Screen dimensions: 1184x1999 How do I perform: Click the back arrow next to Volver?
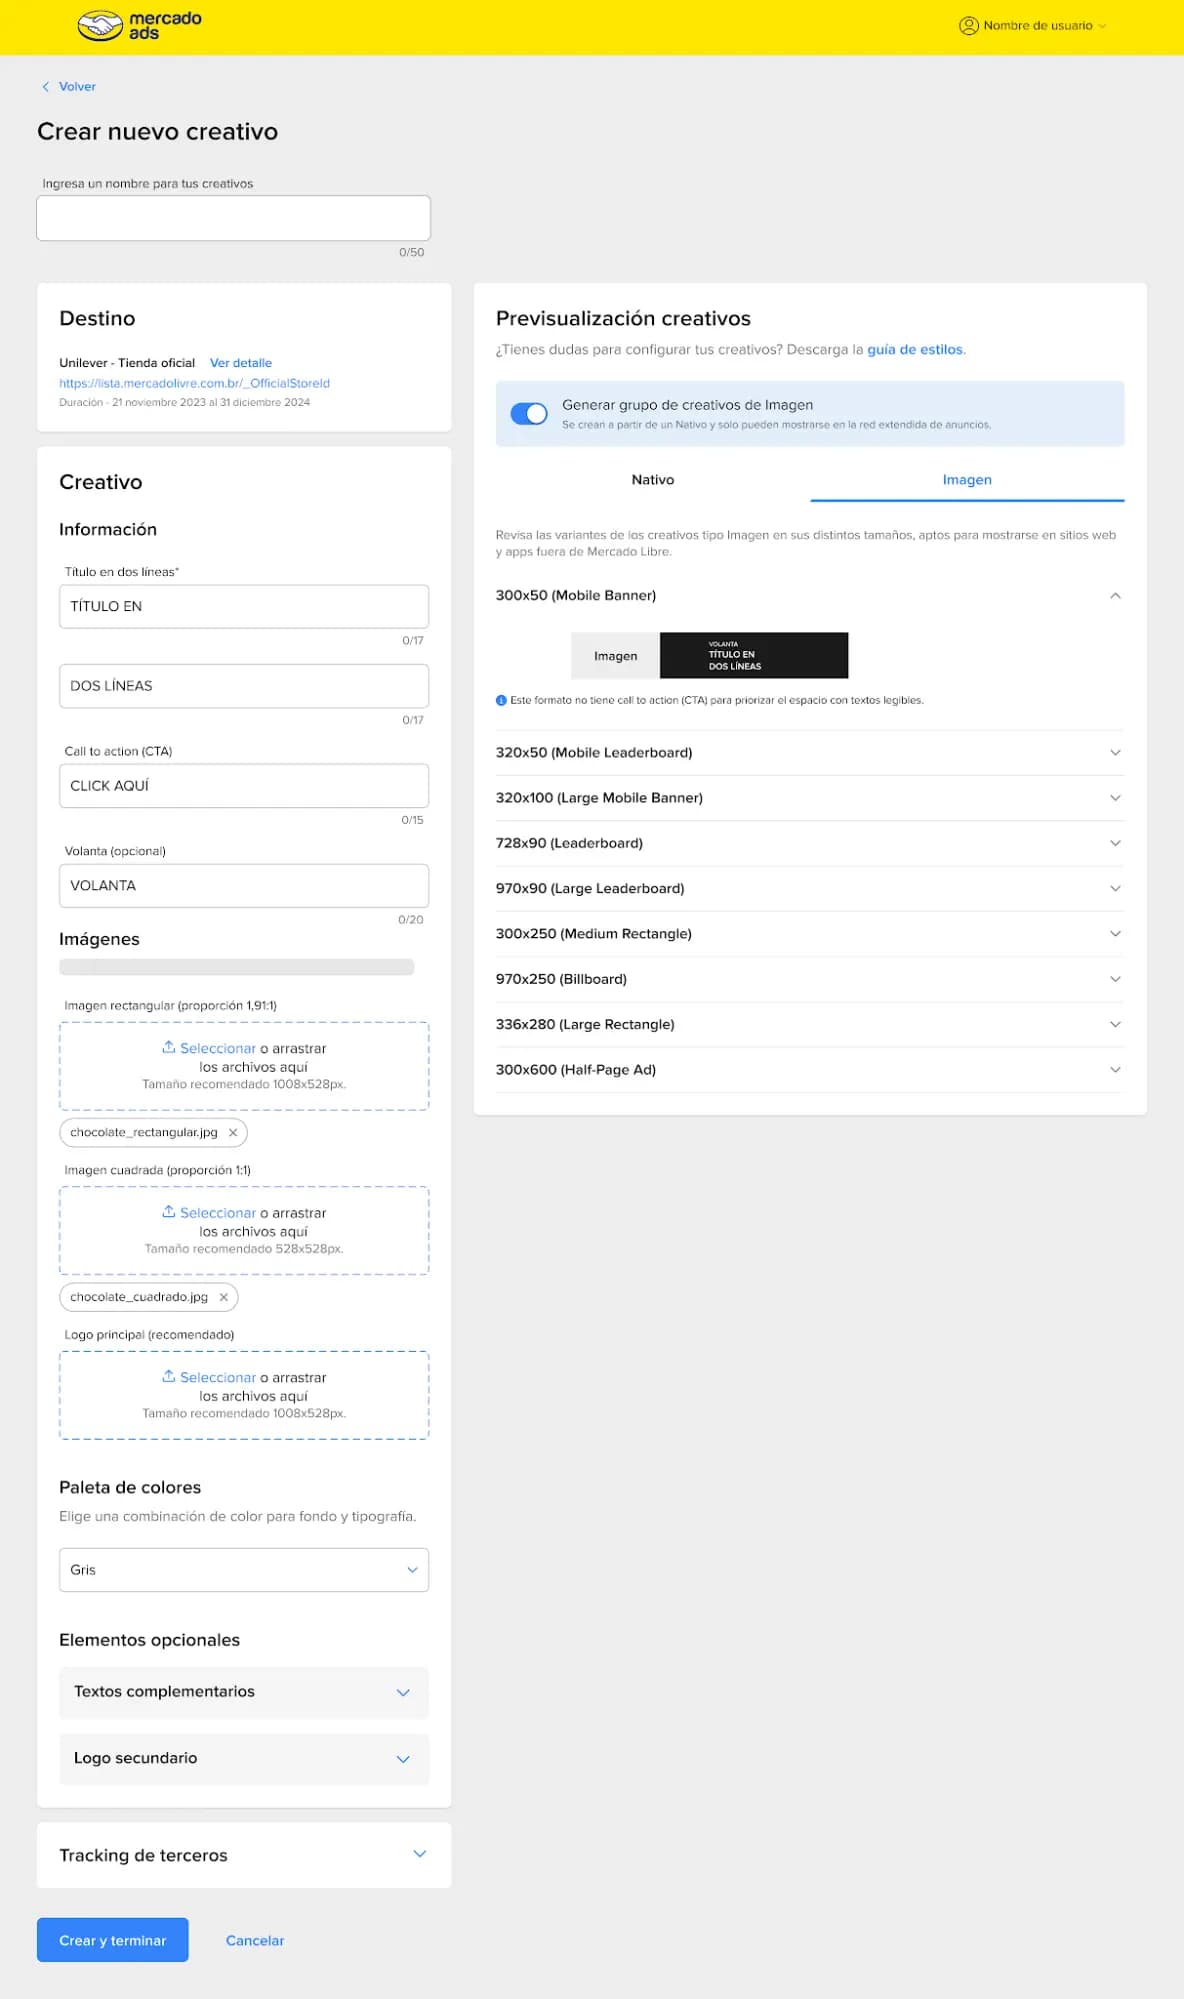click(x=45, y=87)
